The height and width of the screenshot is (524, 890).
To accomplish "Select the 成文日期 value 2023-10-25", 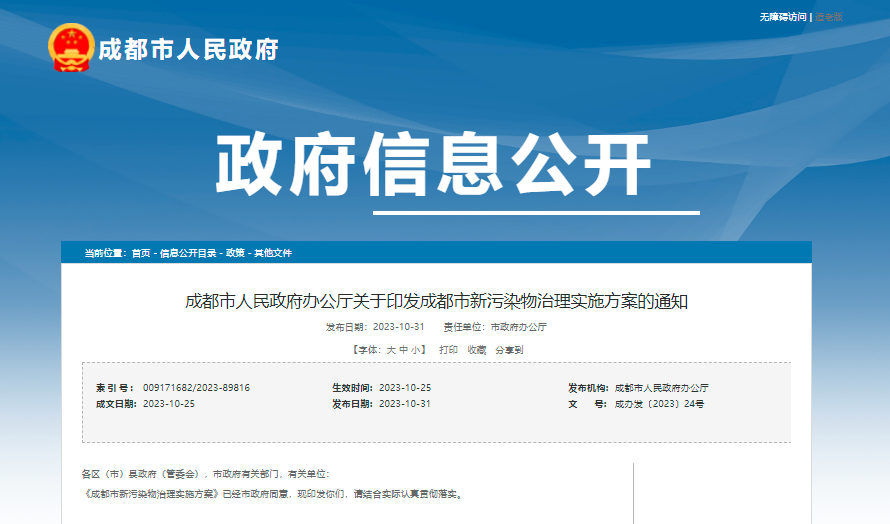I will pyautogui.click(x=169, y=404).
